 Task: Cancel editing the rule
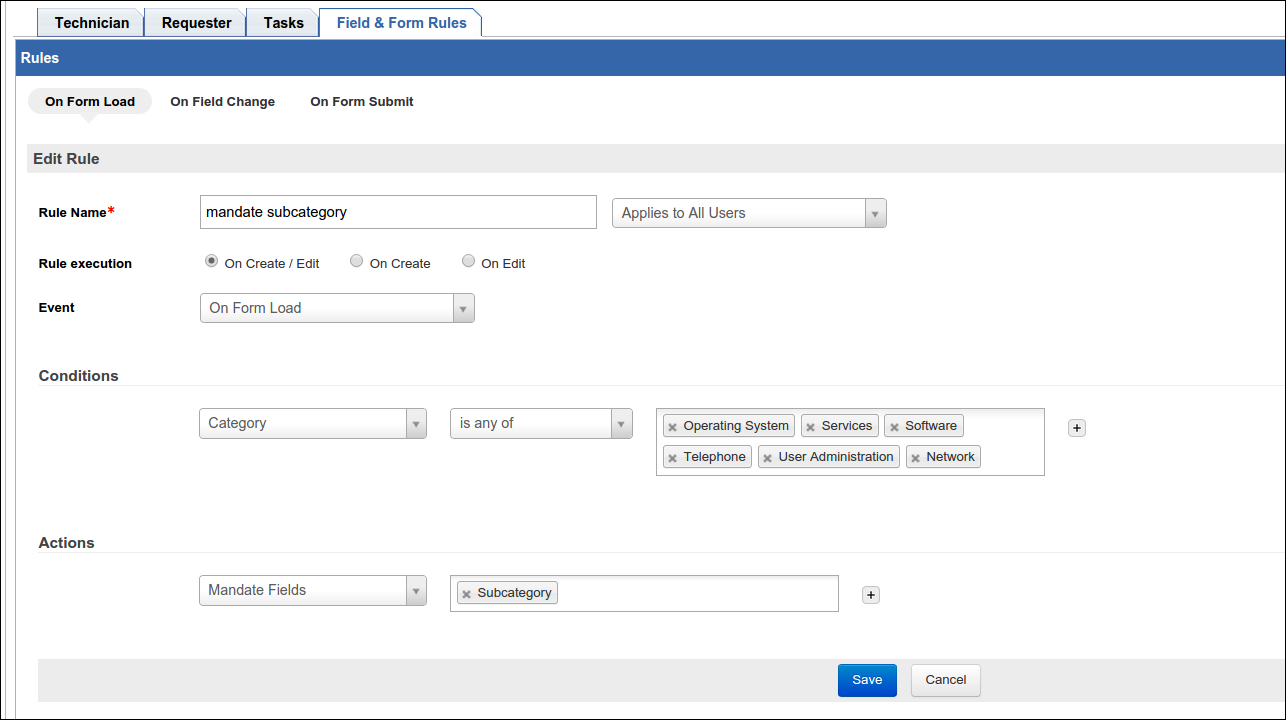(x=945, y=680)
